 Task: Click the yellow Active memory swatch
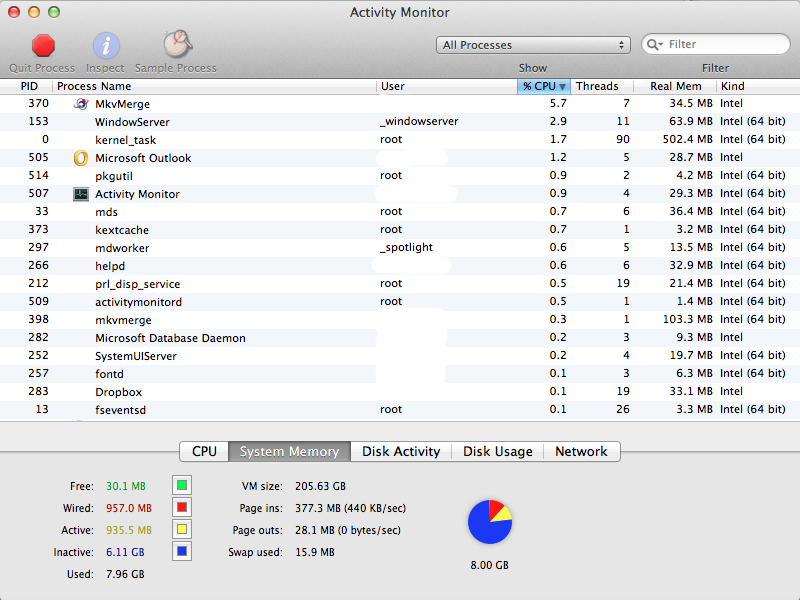click(182, 529)
